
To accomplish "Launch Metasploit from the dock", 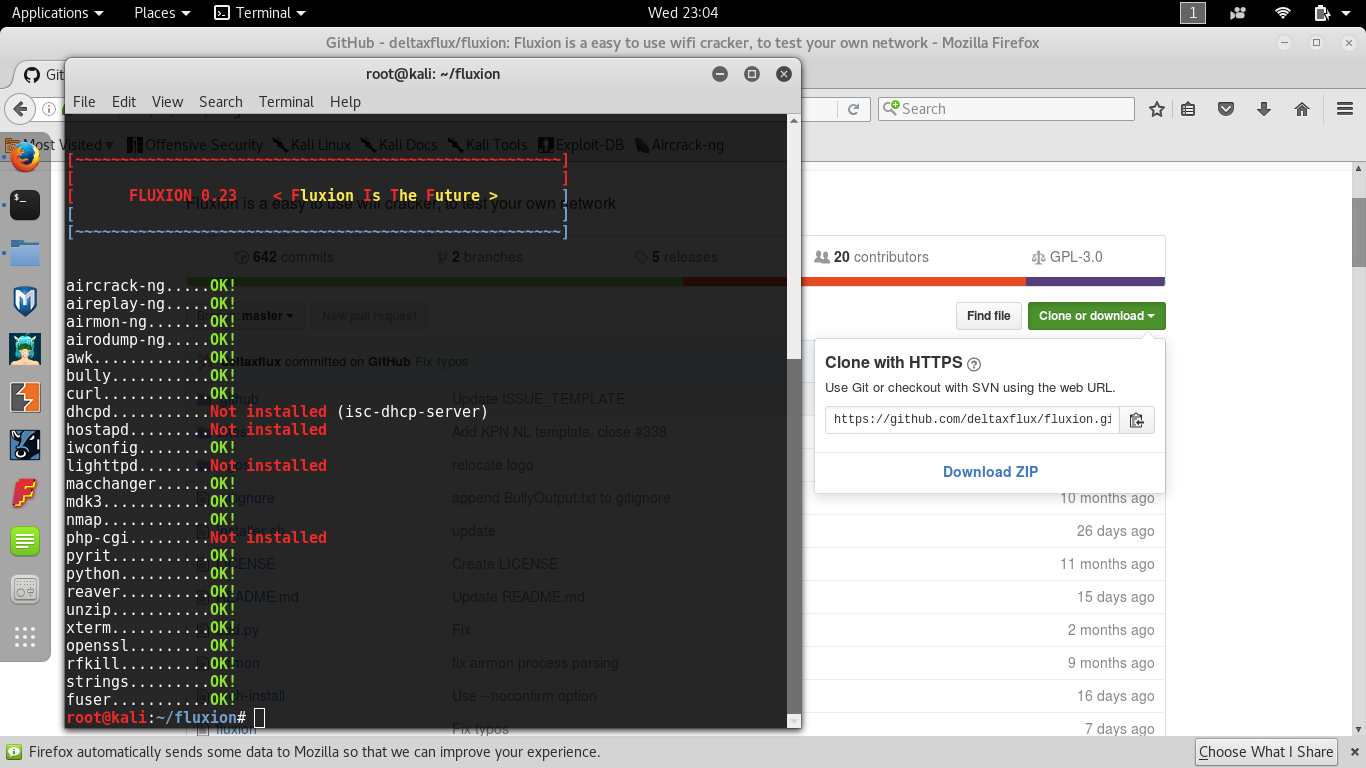I will 25,301.
